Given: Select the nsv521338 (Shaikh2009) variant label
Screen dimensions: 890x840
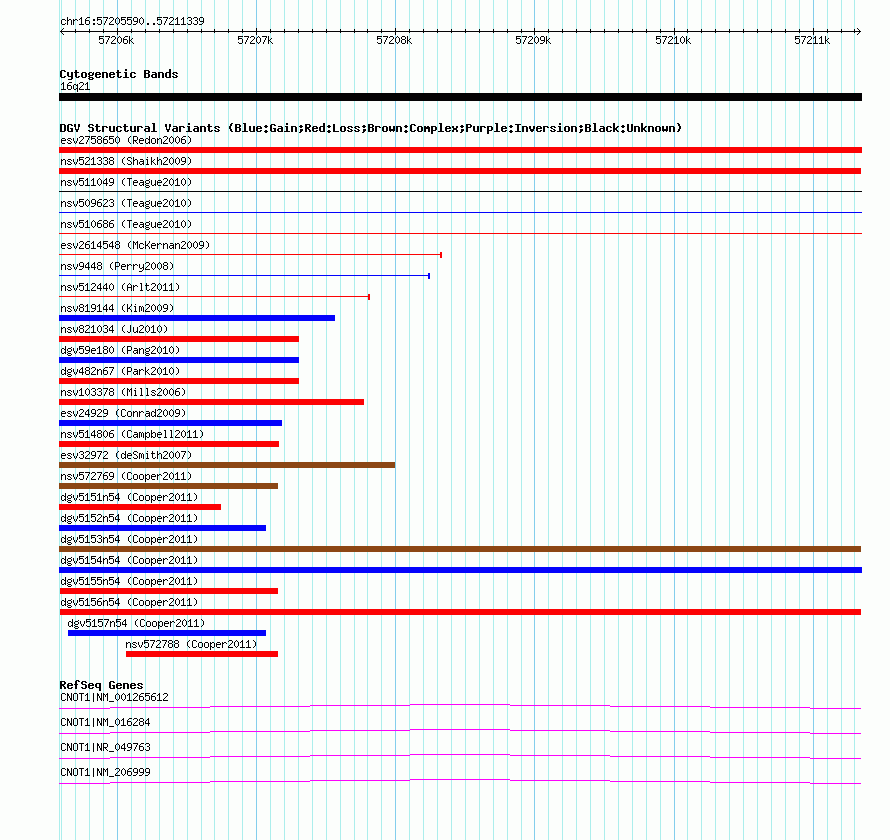Looking at the screenshot, I should (x=126, y=161).
